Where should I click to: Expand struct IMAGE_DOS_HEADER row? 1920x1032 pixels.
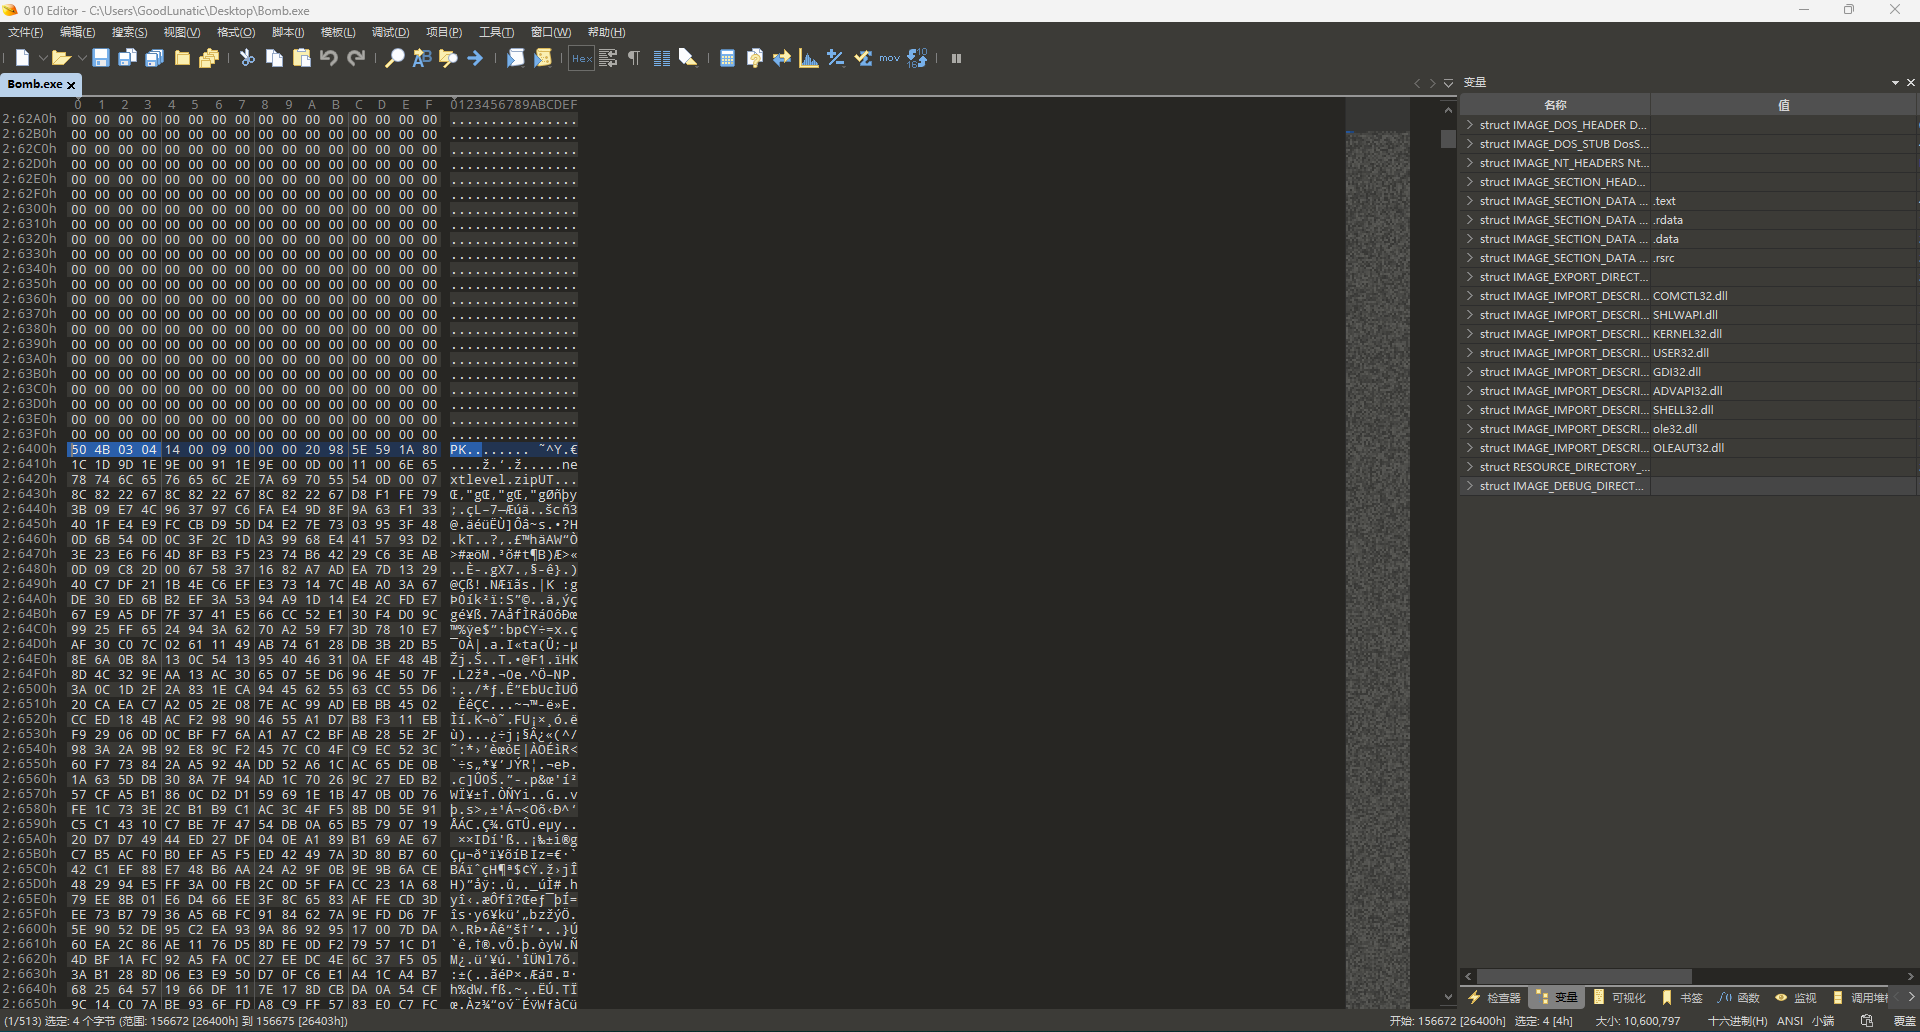point(1469,125)
